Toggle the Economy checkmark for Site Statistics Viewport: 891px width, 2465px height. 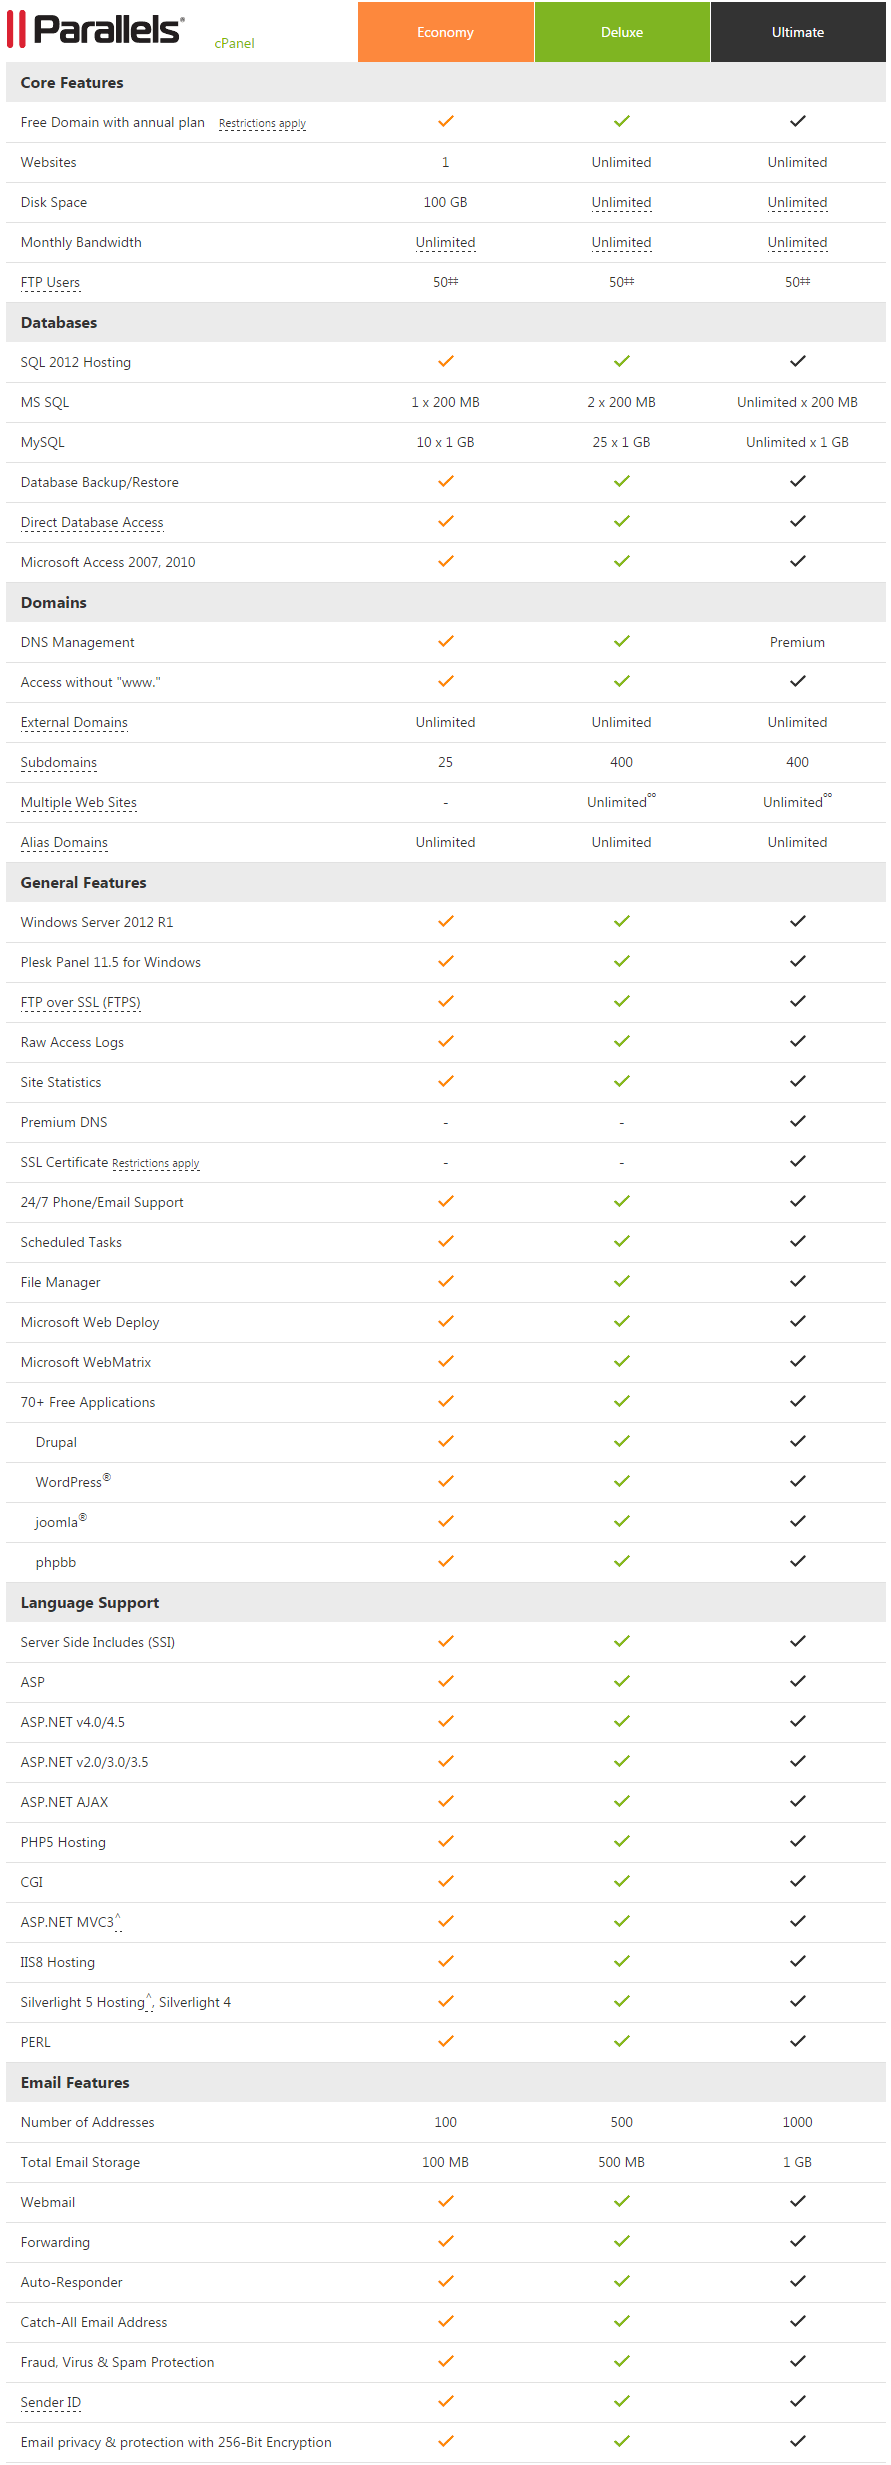[445, 1080]
